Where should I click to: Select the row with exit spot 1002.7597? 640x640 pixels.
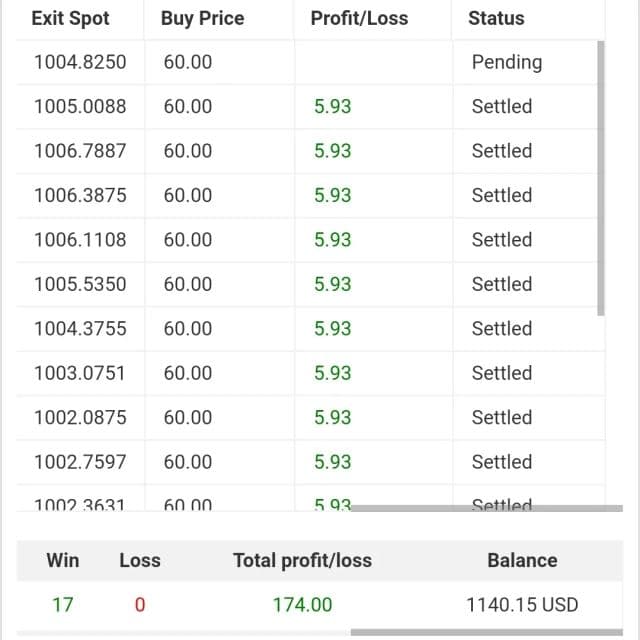coord(310,462)
